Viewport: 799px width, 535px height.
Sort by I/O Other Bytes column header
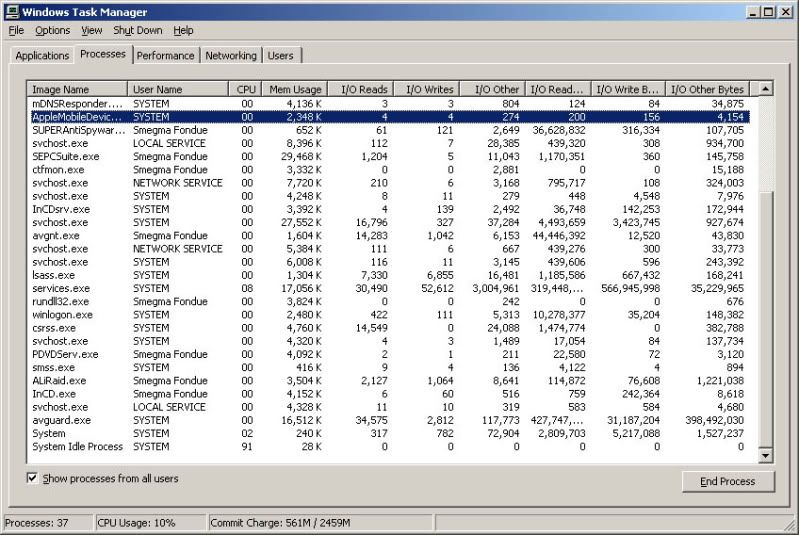click(x=708, y=89)
